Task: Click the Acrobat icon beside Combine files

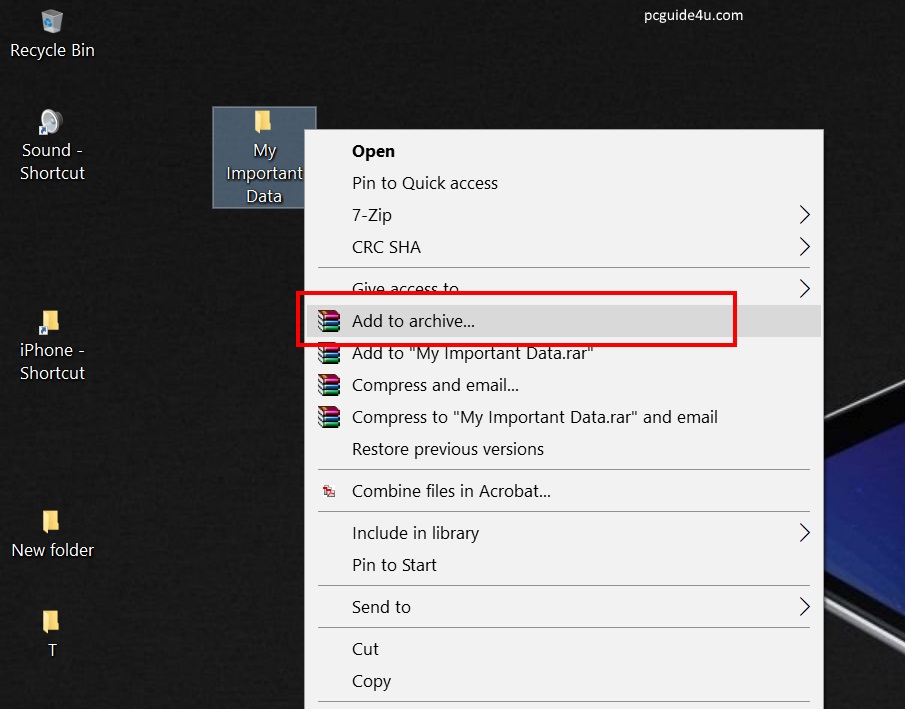Action: tap(329, 491)
